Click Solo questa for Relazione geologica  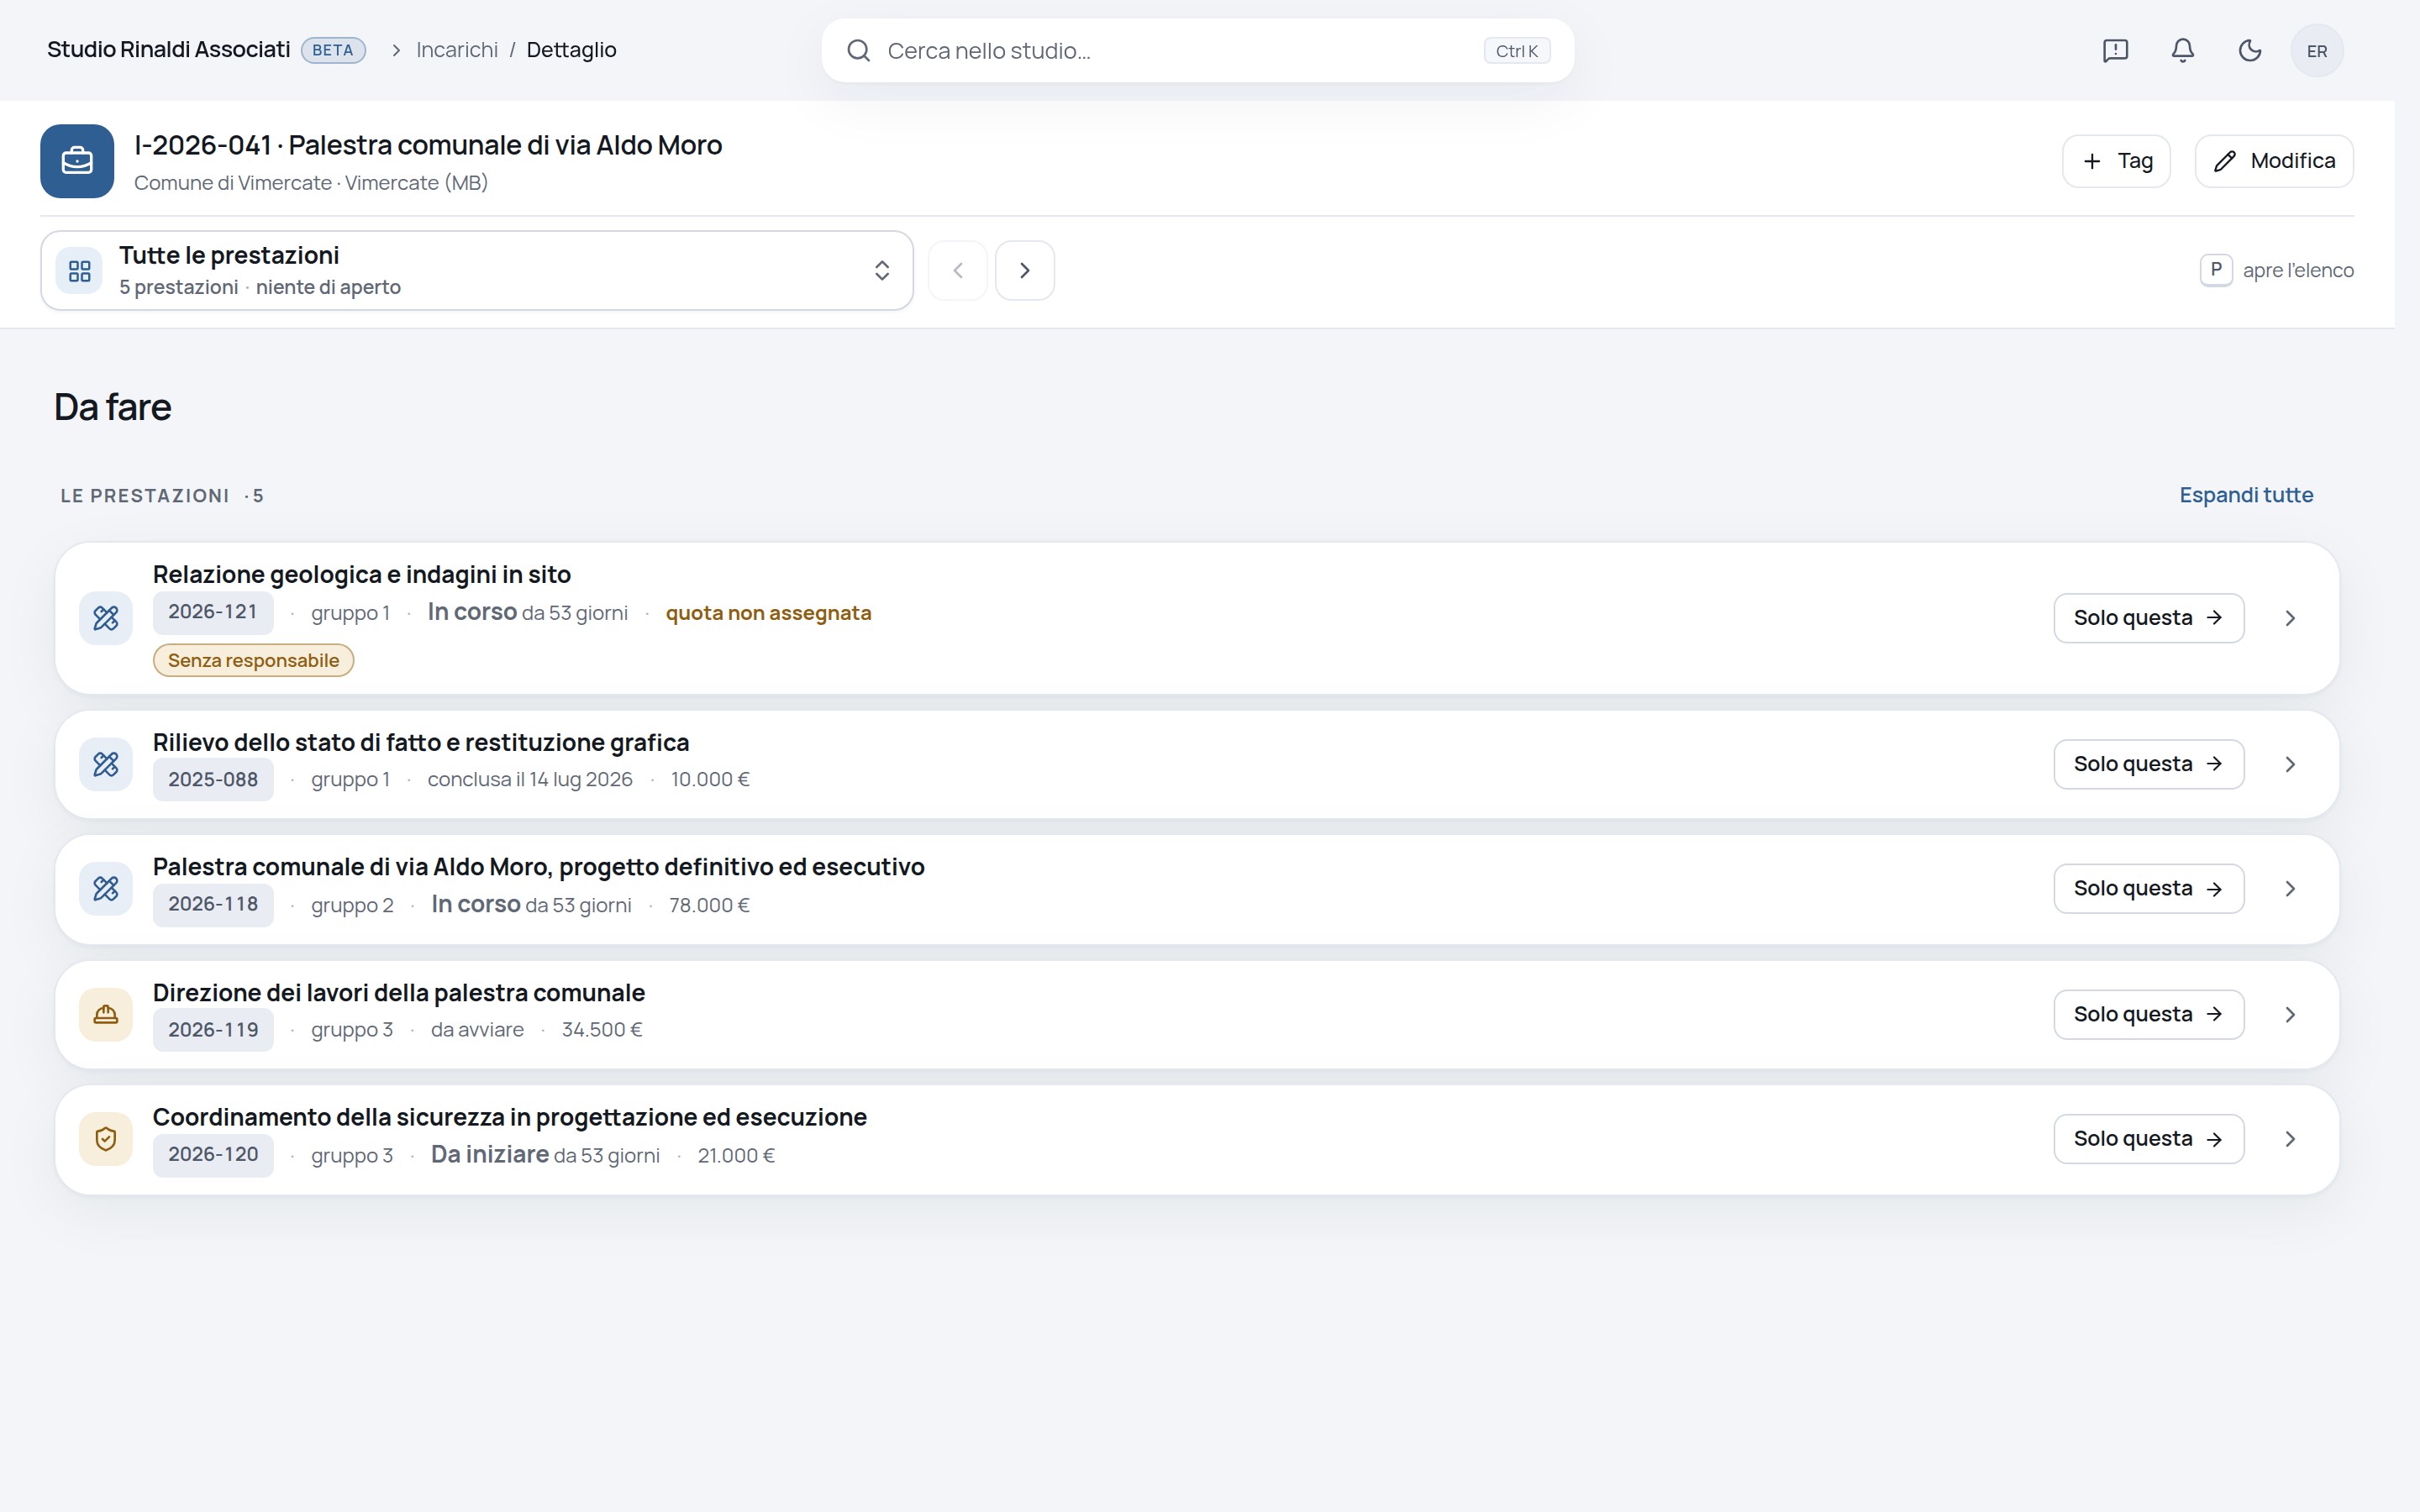click(2148, 618)
